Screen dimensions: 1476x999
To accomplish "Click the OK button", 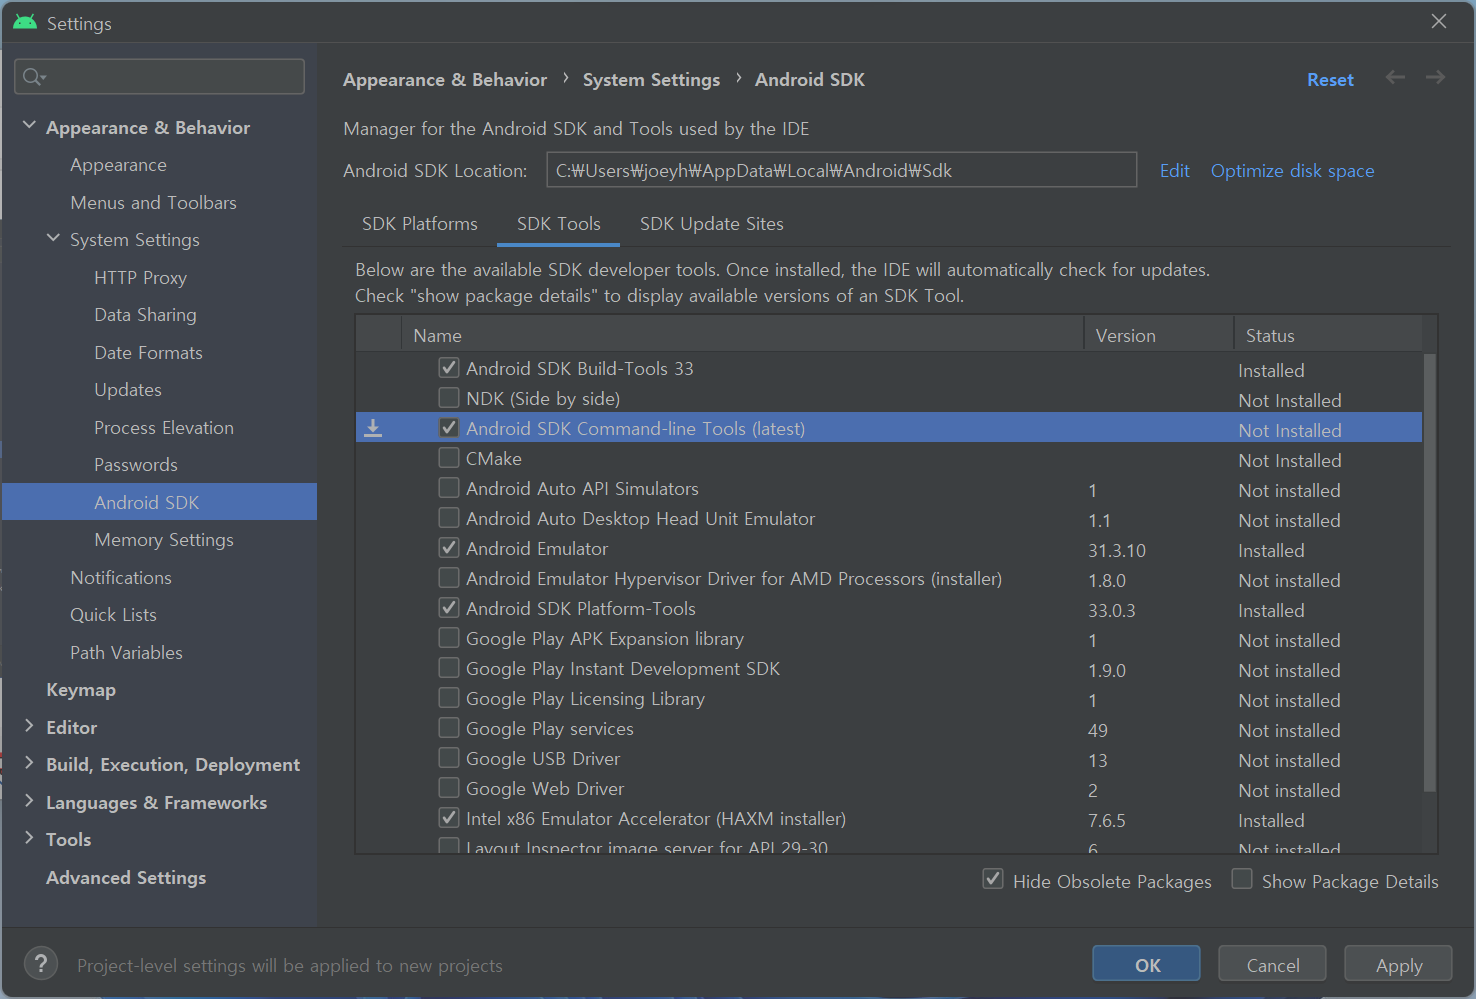I will [x=1147, y=964].
